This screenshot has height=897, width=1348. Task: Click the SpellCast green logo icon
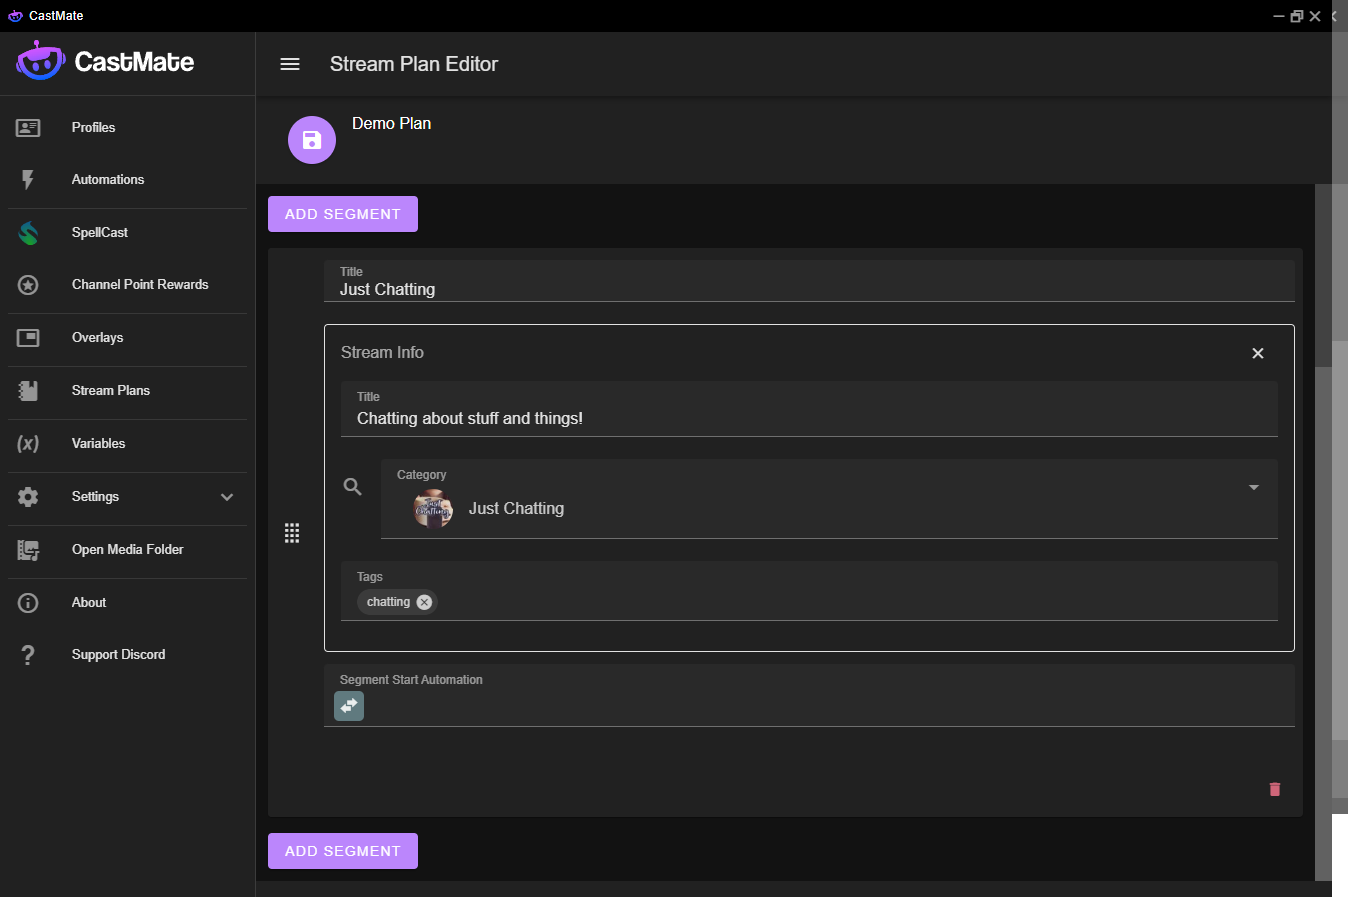coord(28,233)
